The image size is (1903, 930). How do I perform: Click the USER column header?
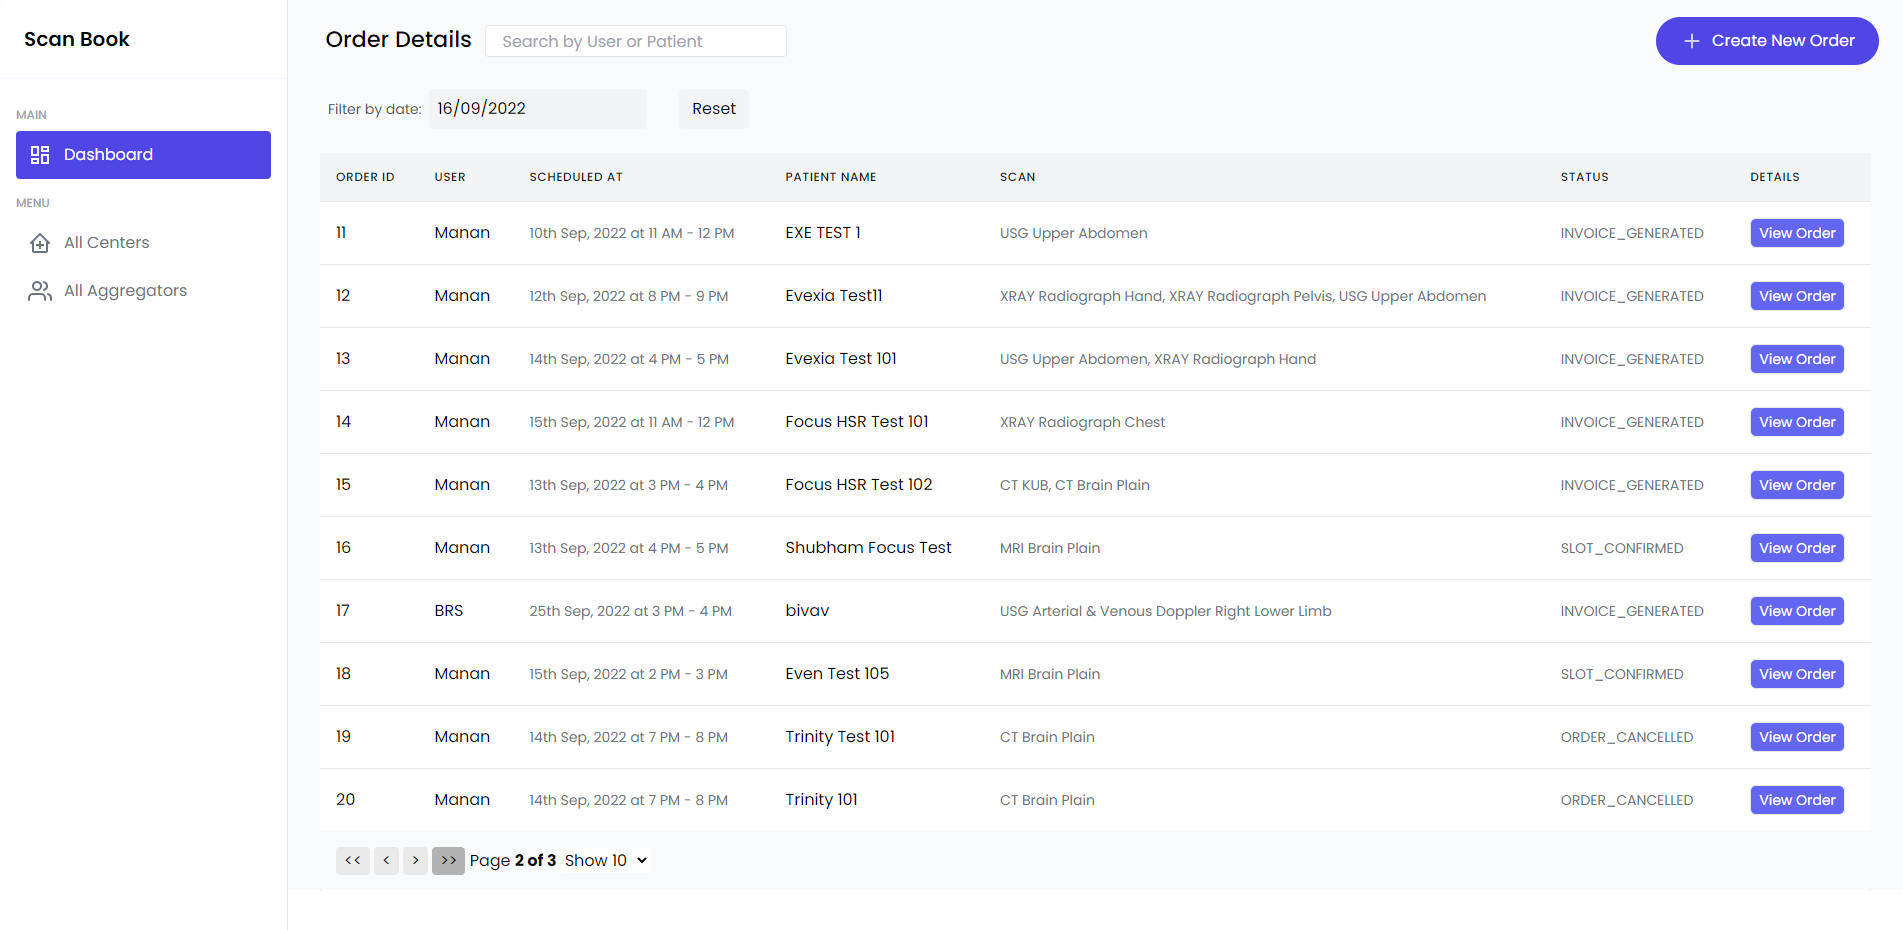(450, 177)
